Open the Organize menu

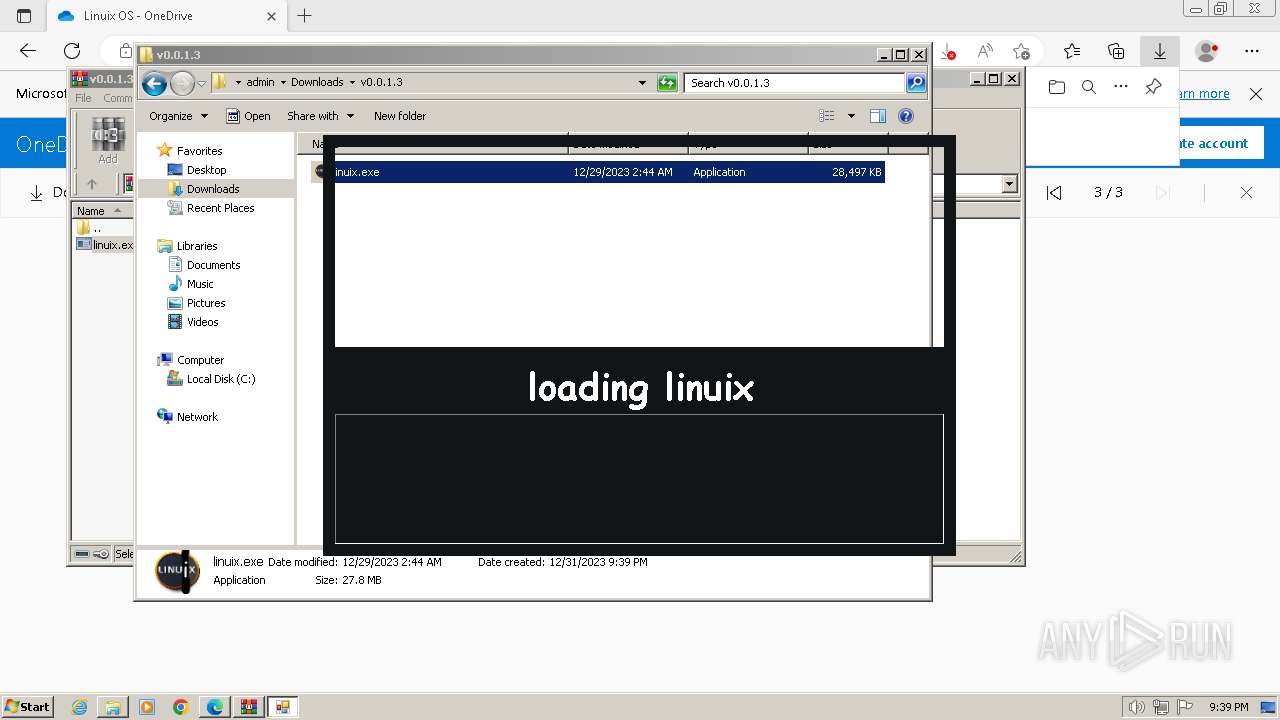pyautogui.click(x=179, y=116)
